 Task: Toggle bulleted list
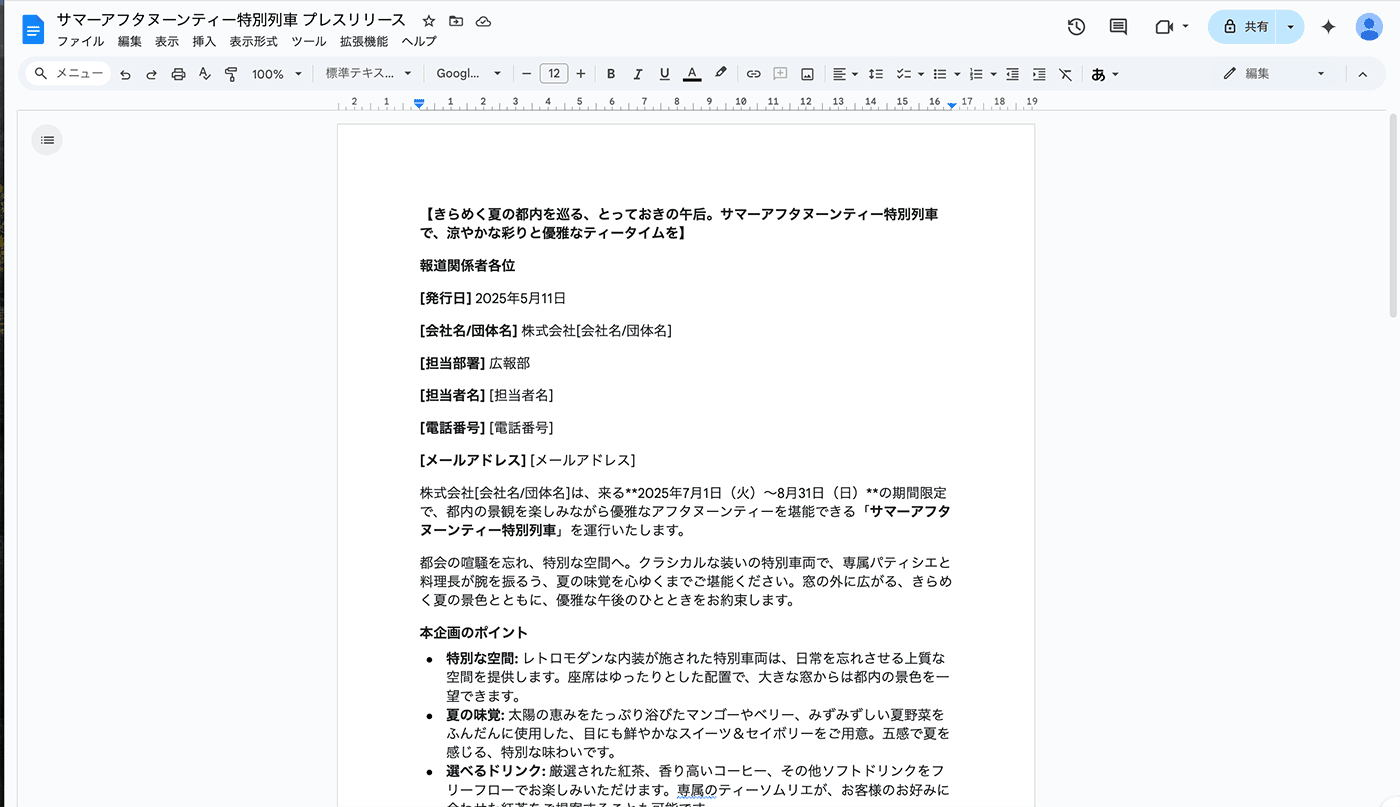(x=939, y=74)
